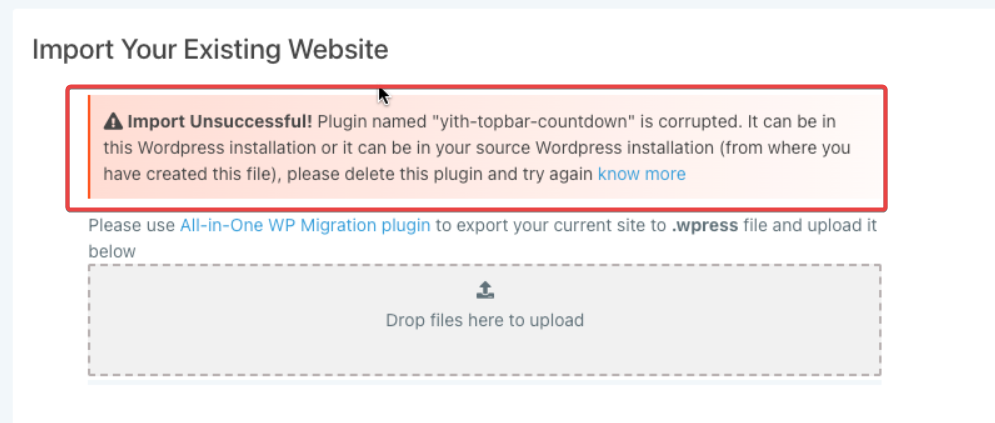995x423 pixels.
Task: Click the warning triangle icon in the alert
Action: [112, 122]
